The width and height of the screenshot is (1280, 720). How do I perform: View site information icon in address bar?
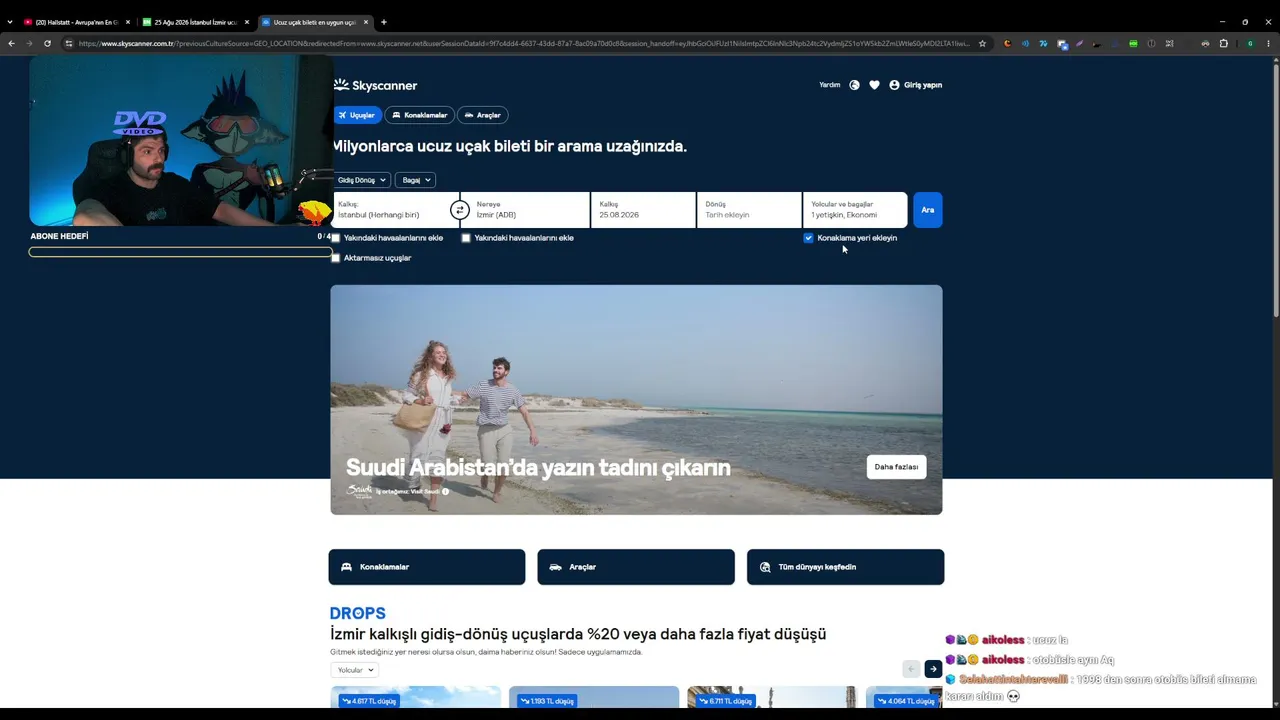pos(69,43)
